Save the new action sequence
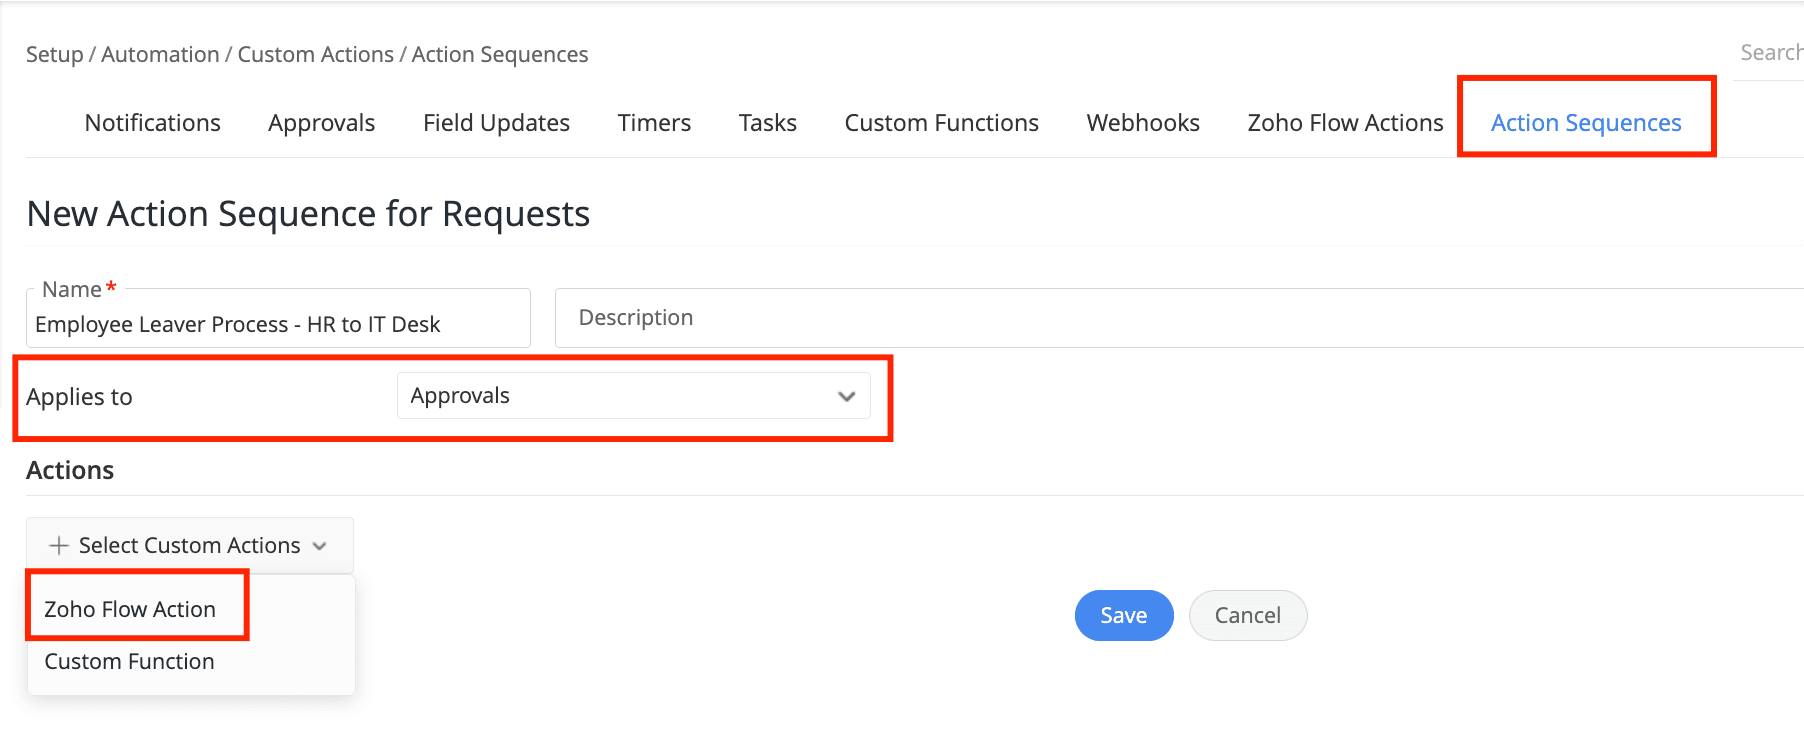Viewport: 1804px width, 736px height. [x=1123, y=615]
